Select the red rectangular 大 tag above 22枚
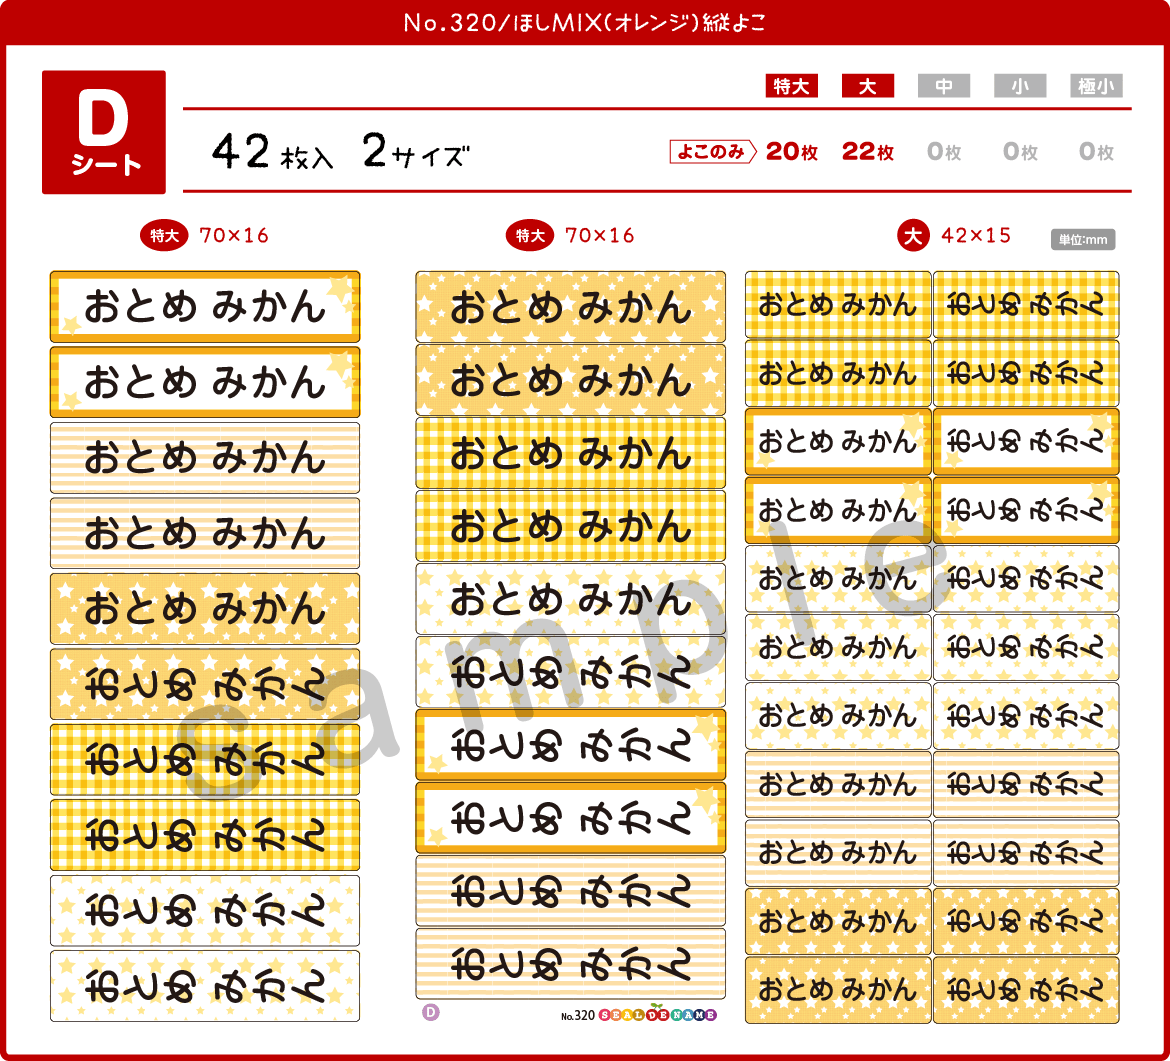The image size is (1170, 1061). (868, 86)
